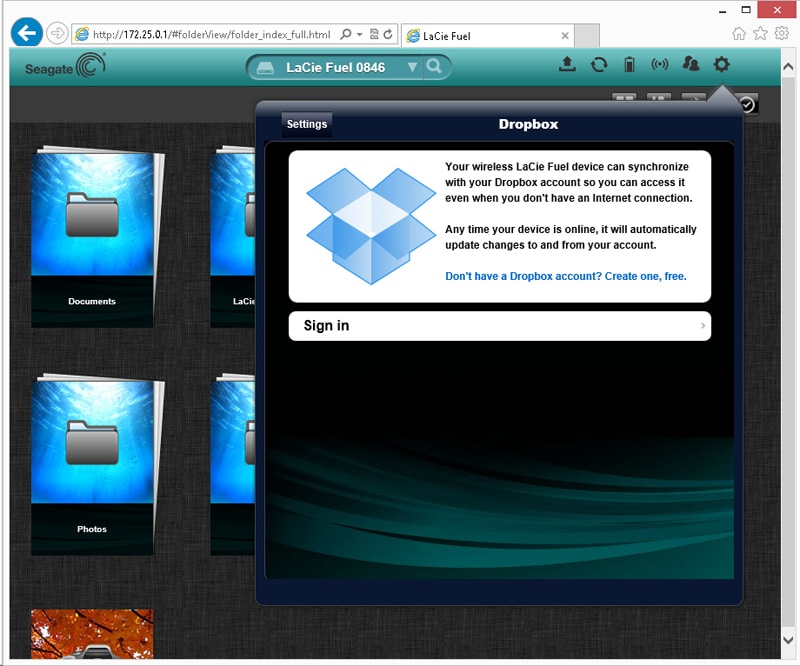
Task: Expand the LaCie Fuel 0846 device dropdown arrow
Action: click(x=412, y=67)
